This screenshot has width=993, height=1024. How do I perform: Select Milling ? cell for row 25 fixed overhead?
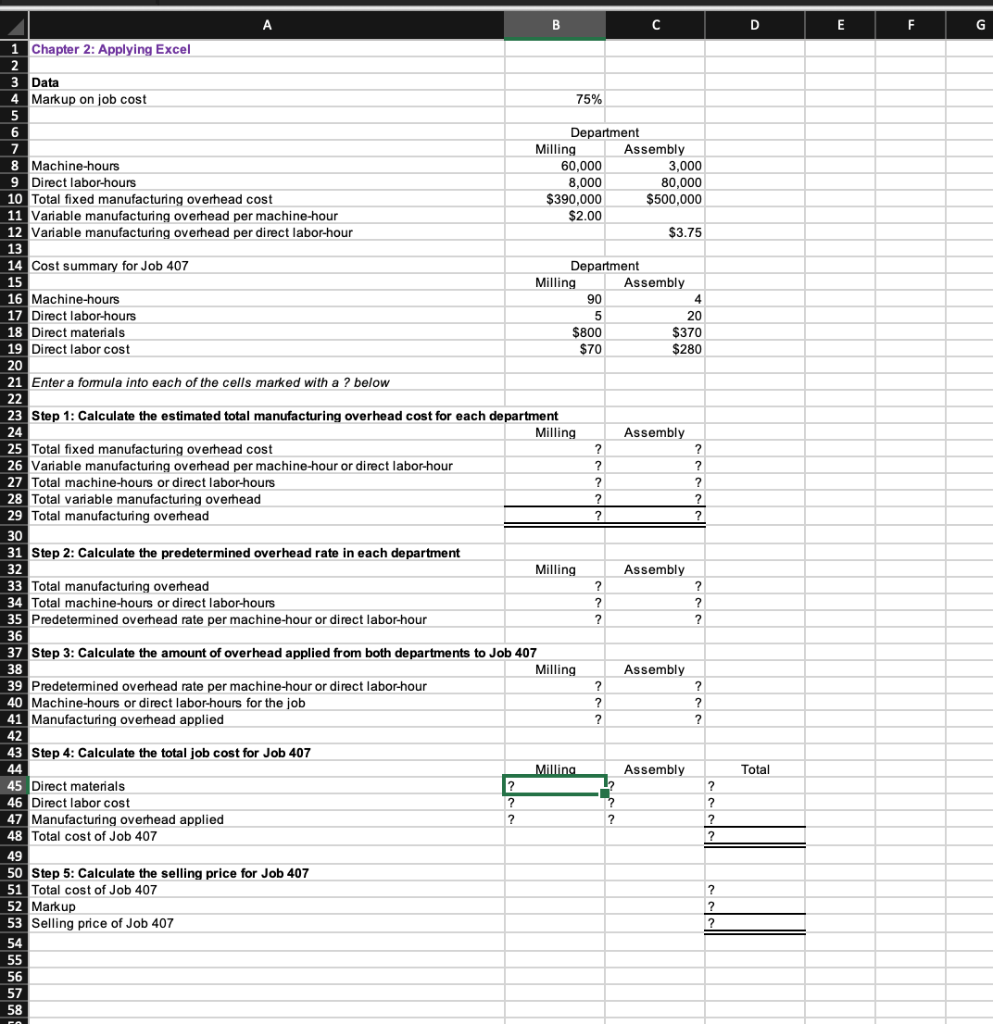coord(555,449)
